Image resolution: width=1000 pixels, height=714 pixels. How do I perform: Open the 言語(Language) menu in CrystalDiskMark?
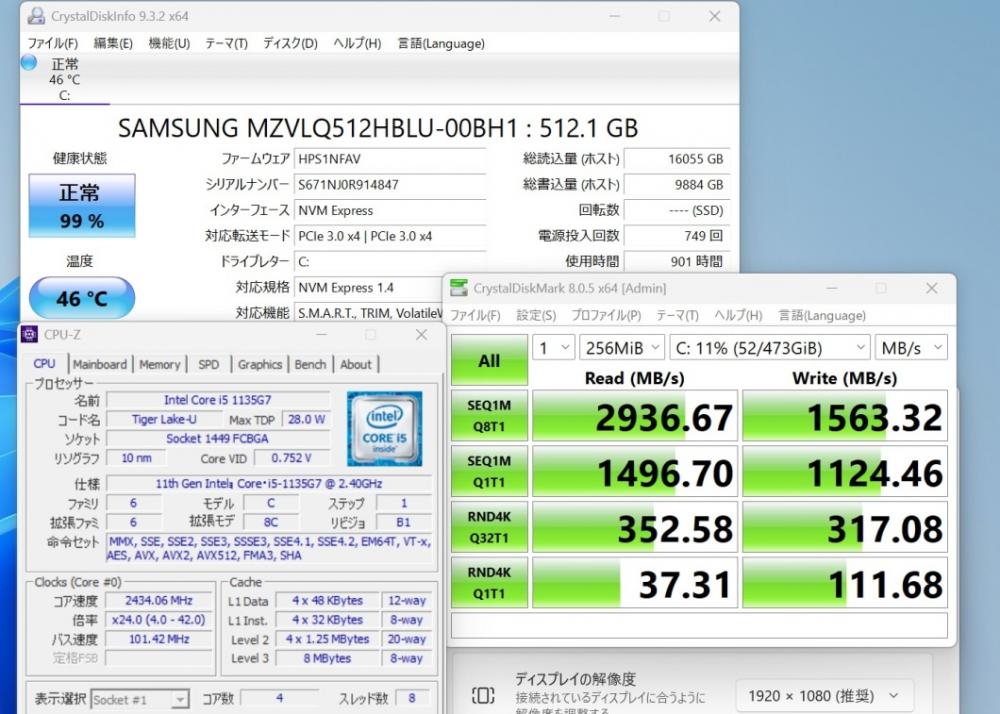point(822,316)
